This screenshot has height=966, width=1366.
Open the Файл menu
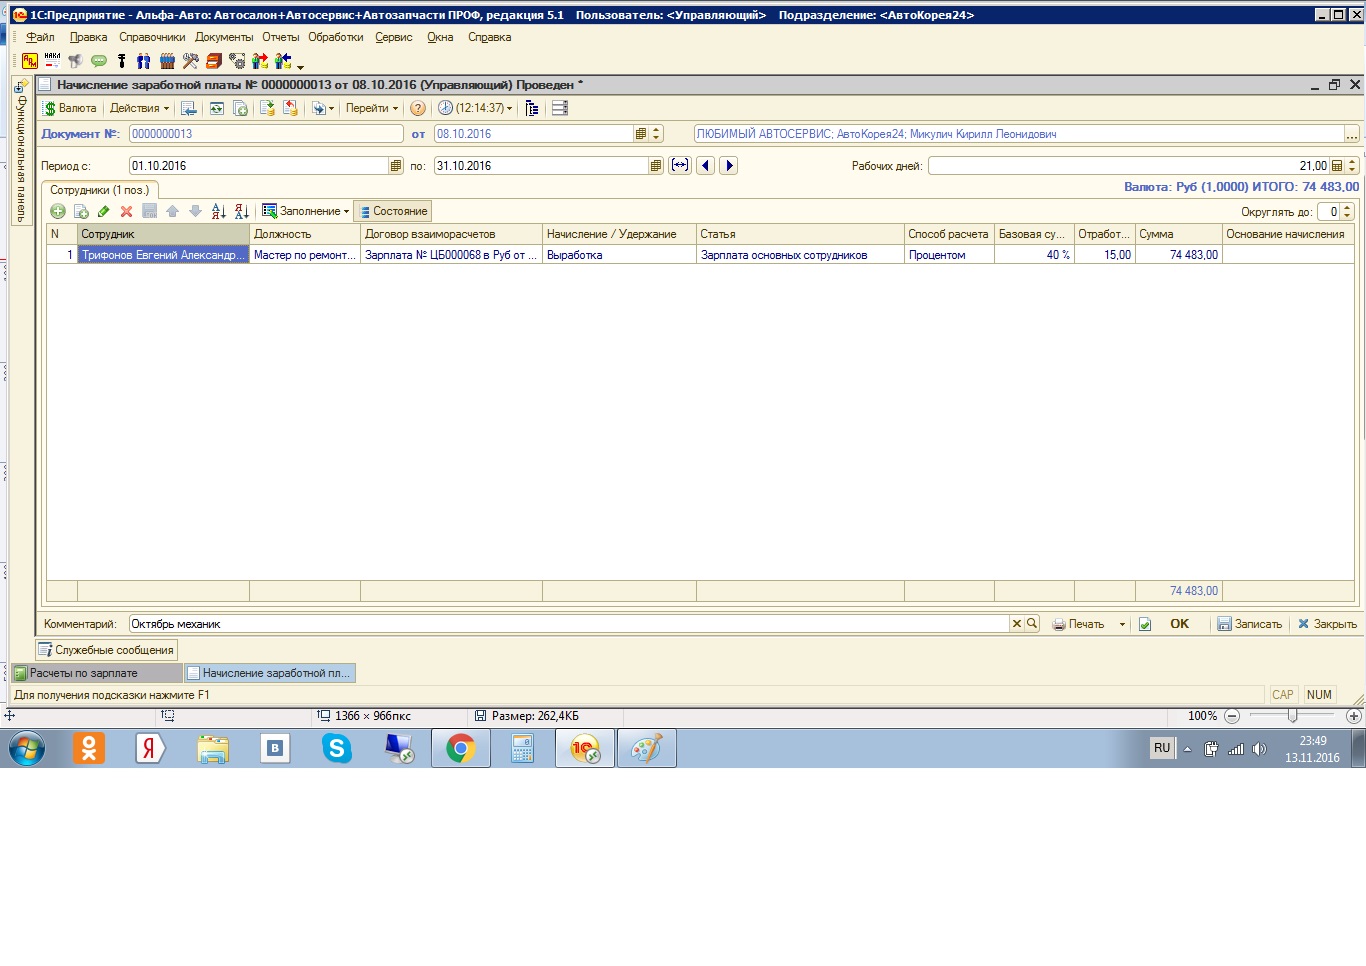41,37
